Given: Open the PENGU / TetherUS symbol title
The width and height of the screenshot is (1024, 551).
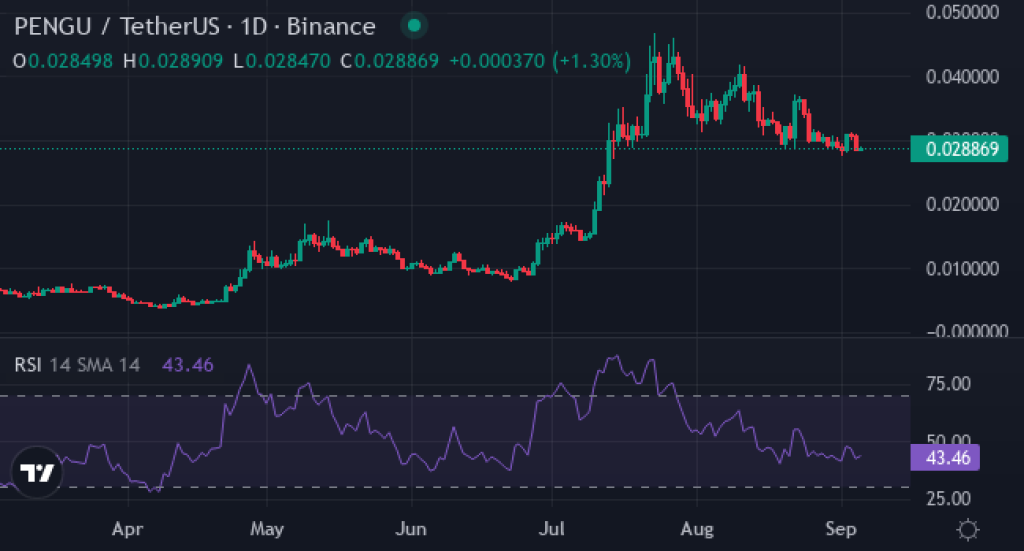Looking at the screenshot, I should tap(195, 27).
